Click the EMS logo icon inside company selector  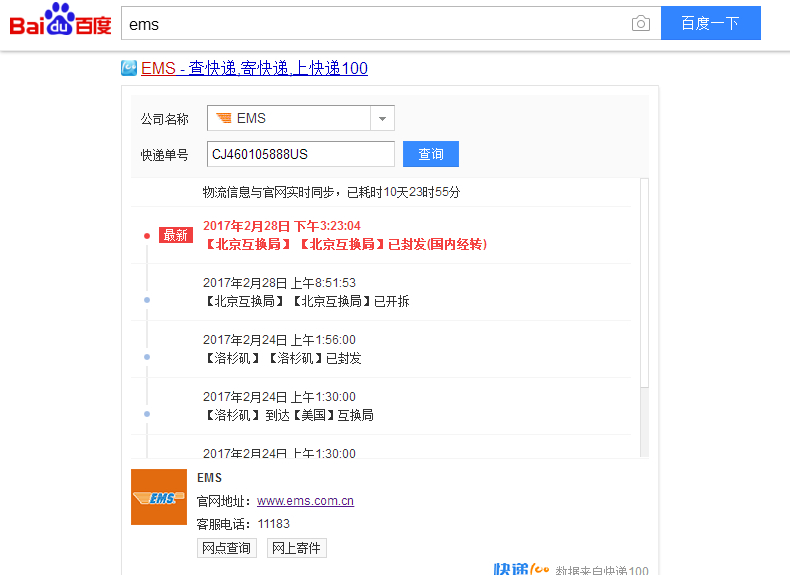click(224, 118)
